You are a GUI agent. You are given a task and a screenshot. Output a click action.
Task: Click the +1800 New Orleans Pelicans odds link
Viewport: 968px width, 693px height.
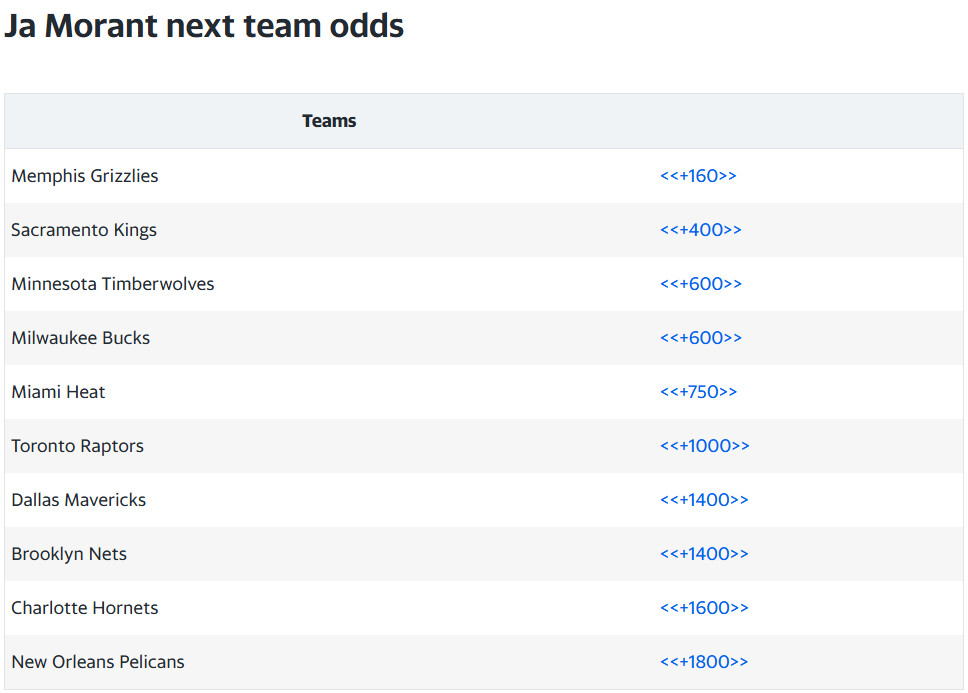pyautogui.click(x=704, y=662)
